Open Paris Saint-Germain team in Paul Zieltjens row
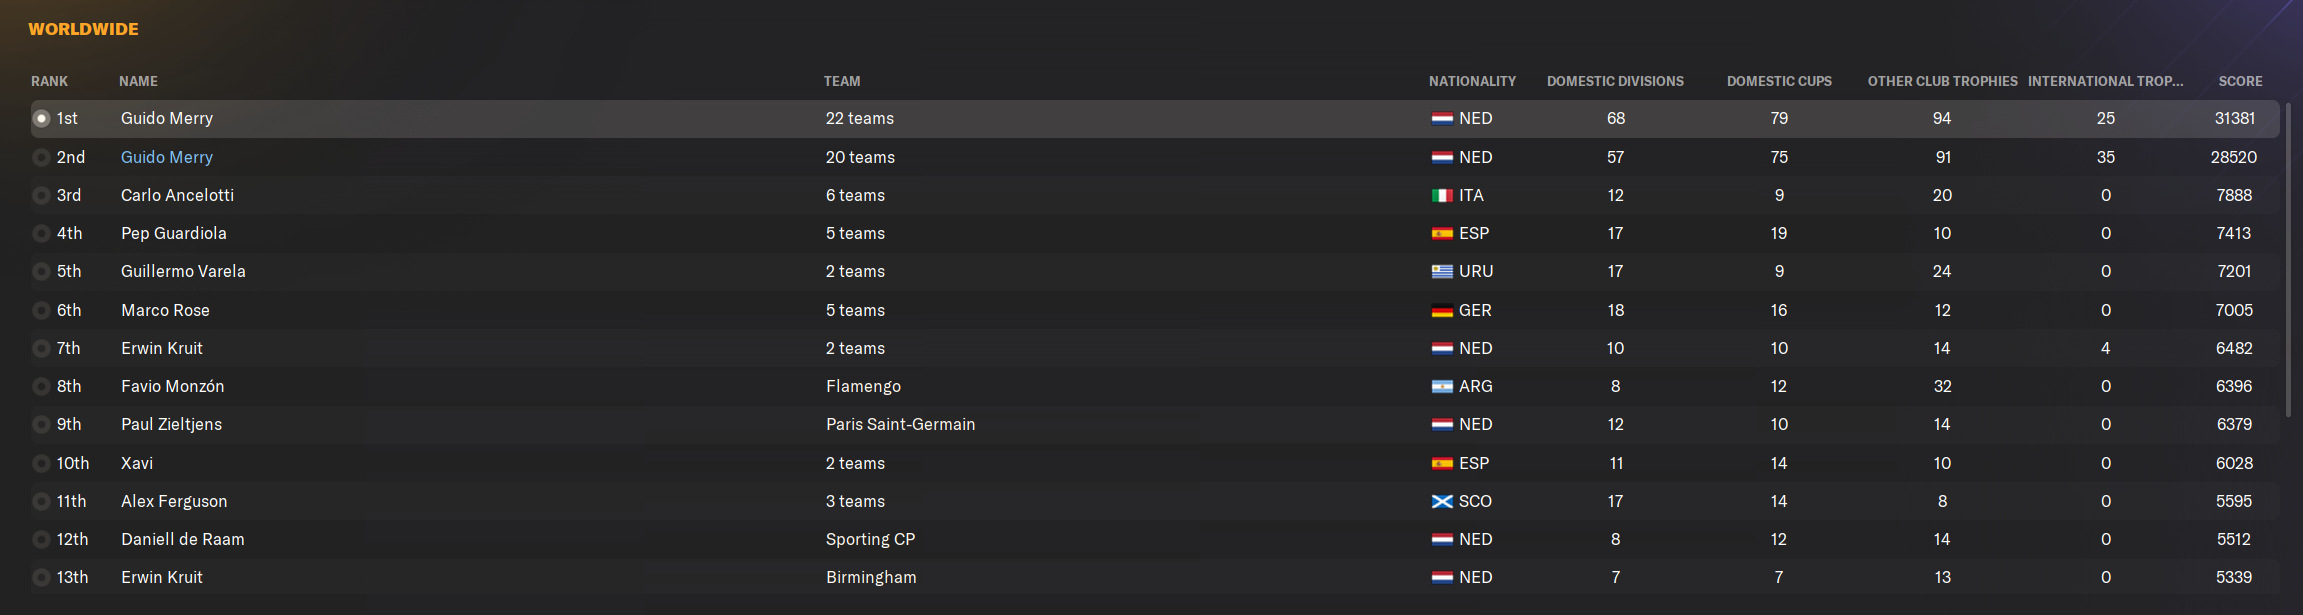The height and width of the screenshot is (615, 2303). pyautogui.click(x=900, y=424)
